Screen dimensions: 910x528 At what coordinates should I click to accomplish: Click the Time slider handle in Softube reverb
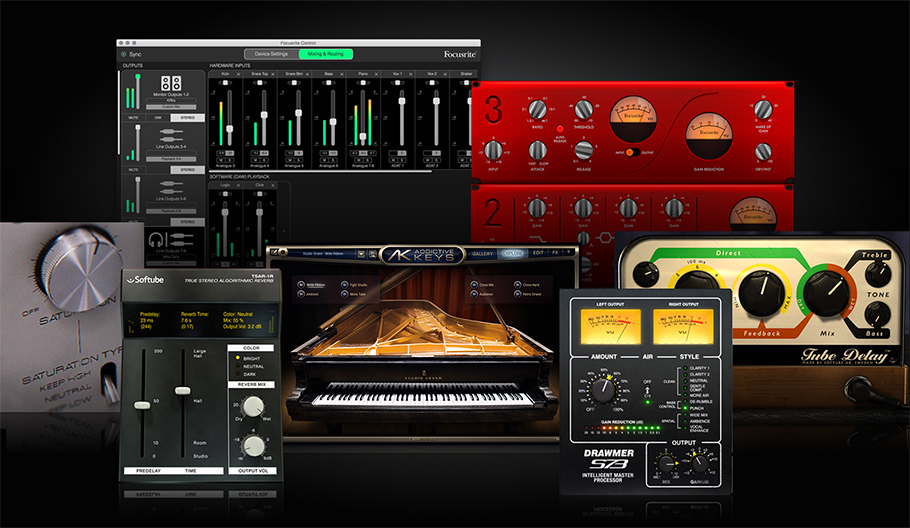click(x=183, y=390)
